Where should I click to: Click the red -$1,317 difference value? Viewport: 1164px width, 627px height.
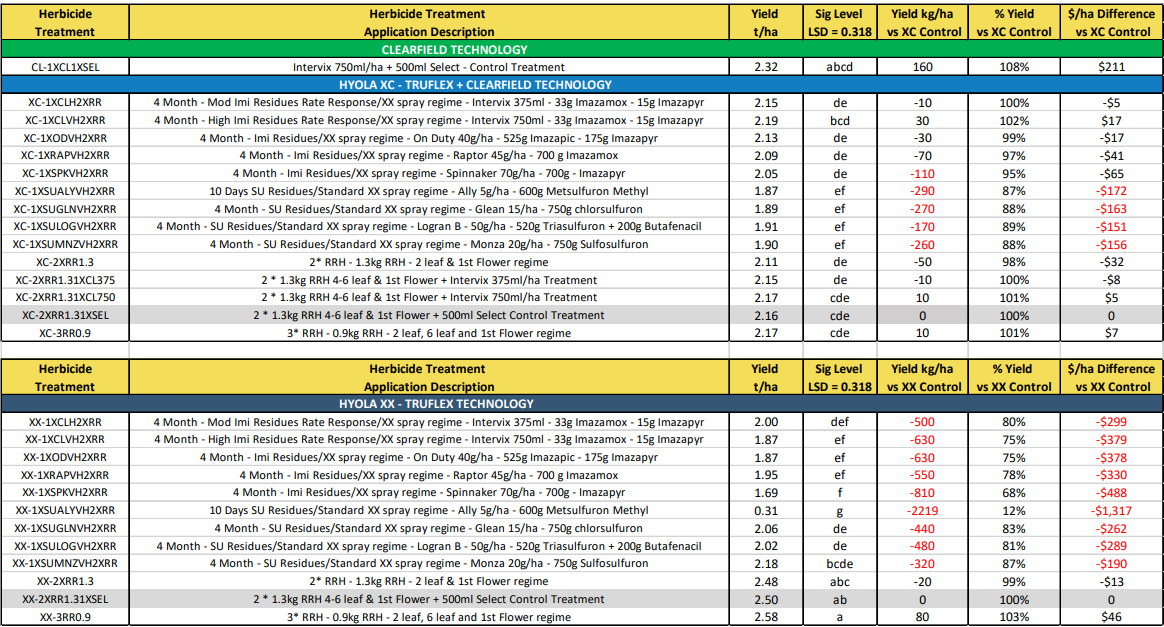1111,511
